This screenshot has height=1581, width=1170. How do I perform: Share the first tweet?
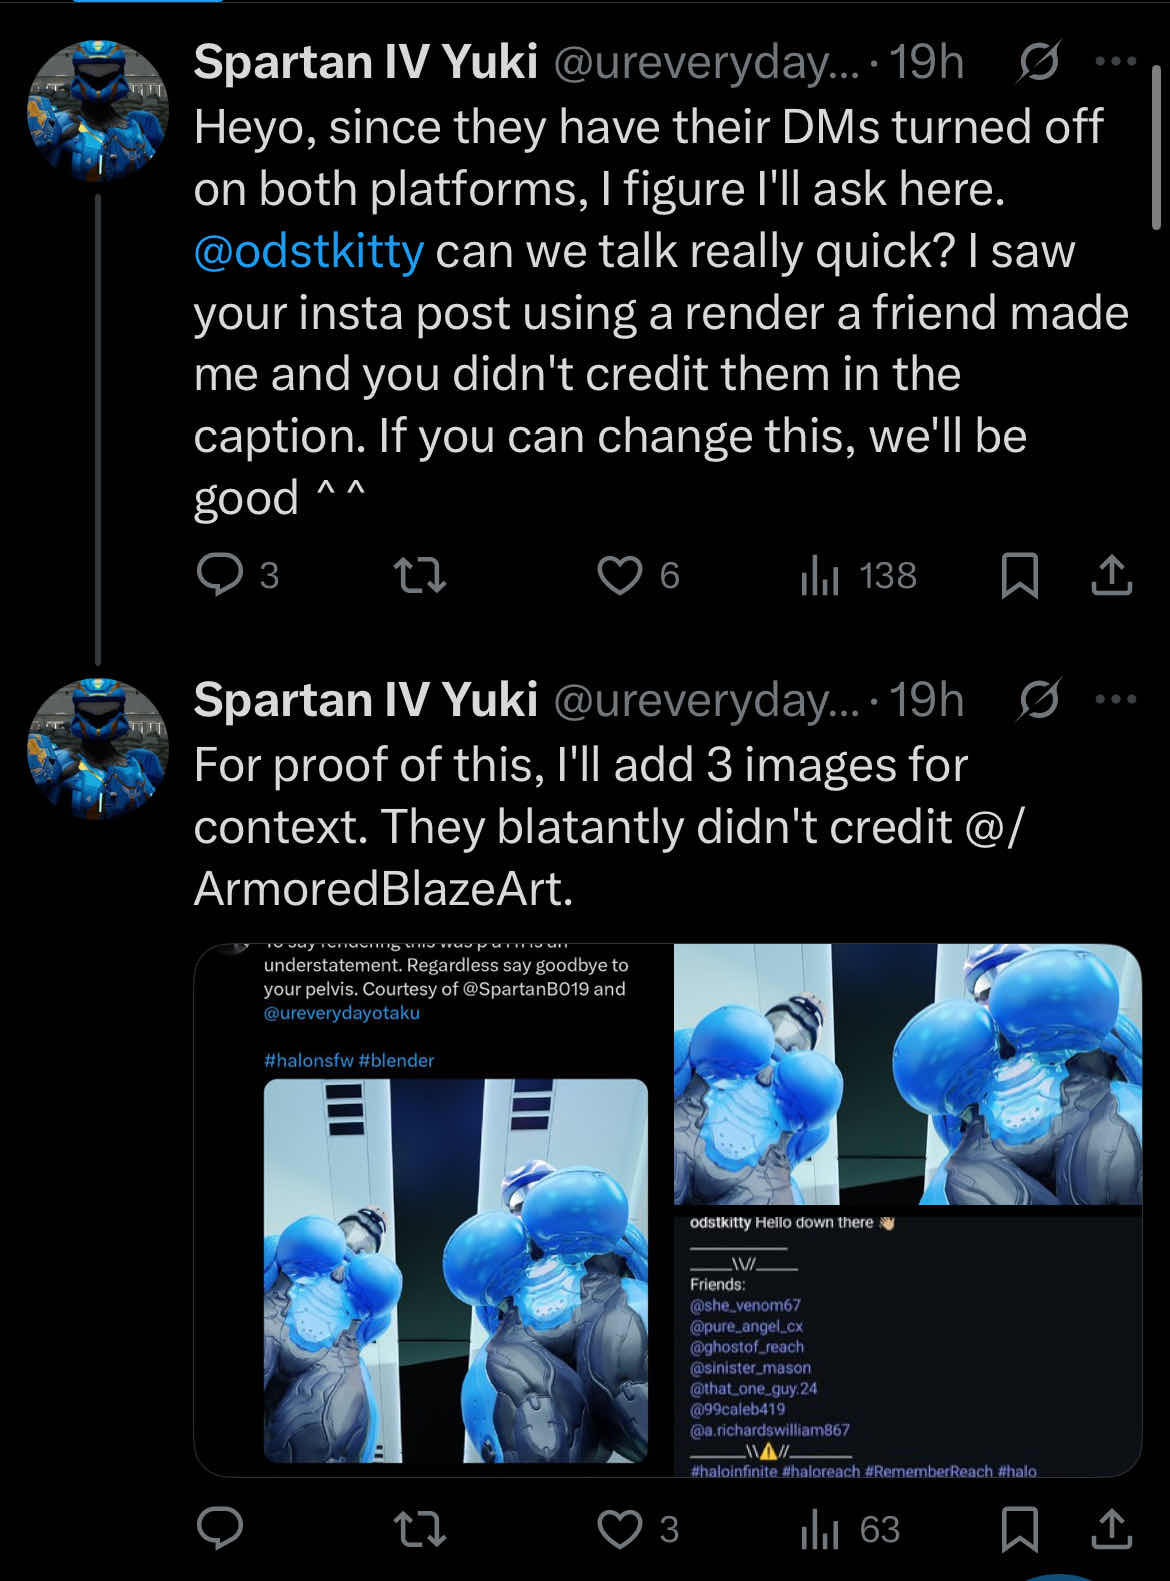[1111, 575]
